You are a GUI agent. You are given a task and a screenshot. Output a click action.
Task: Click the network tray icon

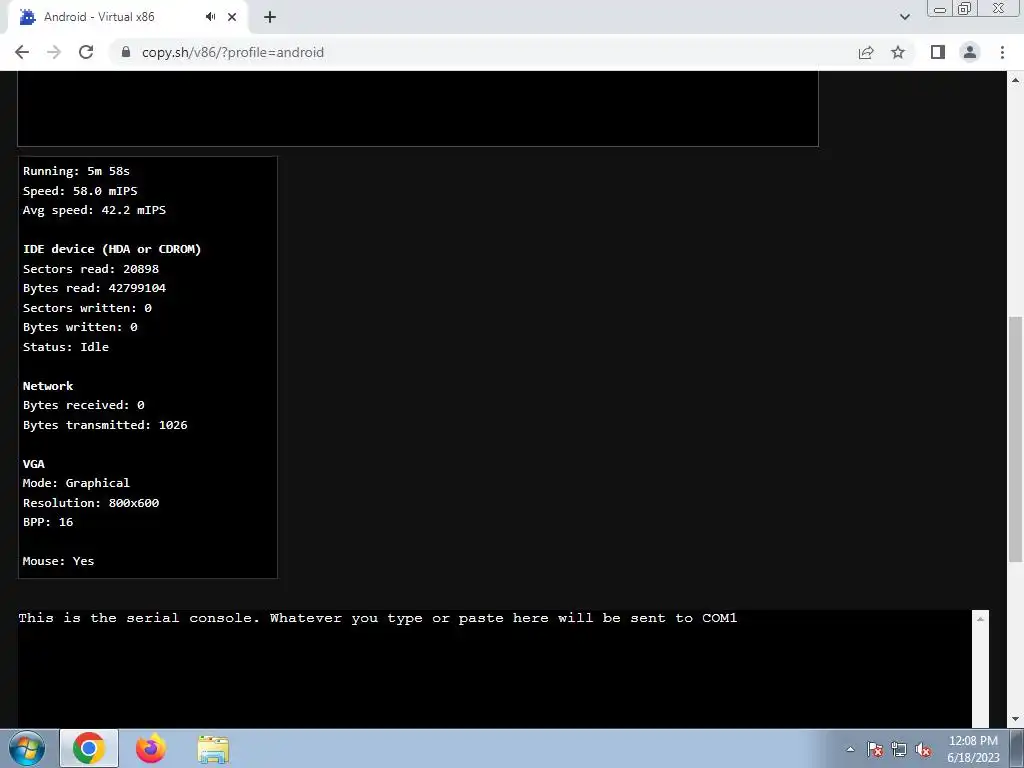[899, 750]
